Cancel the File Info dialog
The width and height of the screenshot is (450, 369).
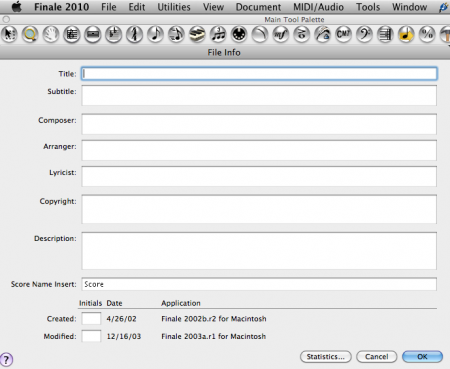(377, 357)
